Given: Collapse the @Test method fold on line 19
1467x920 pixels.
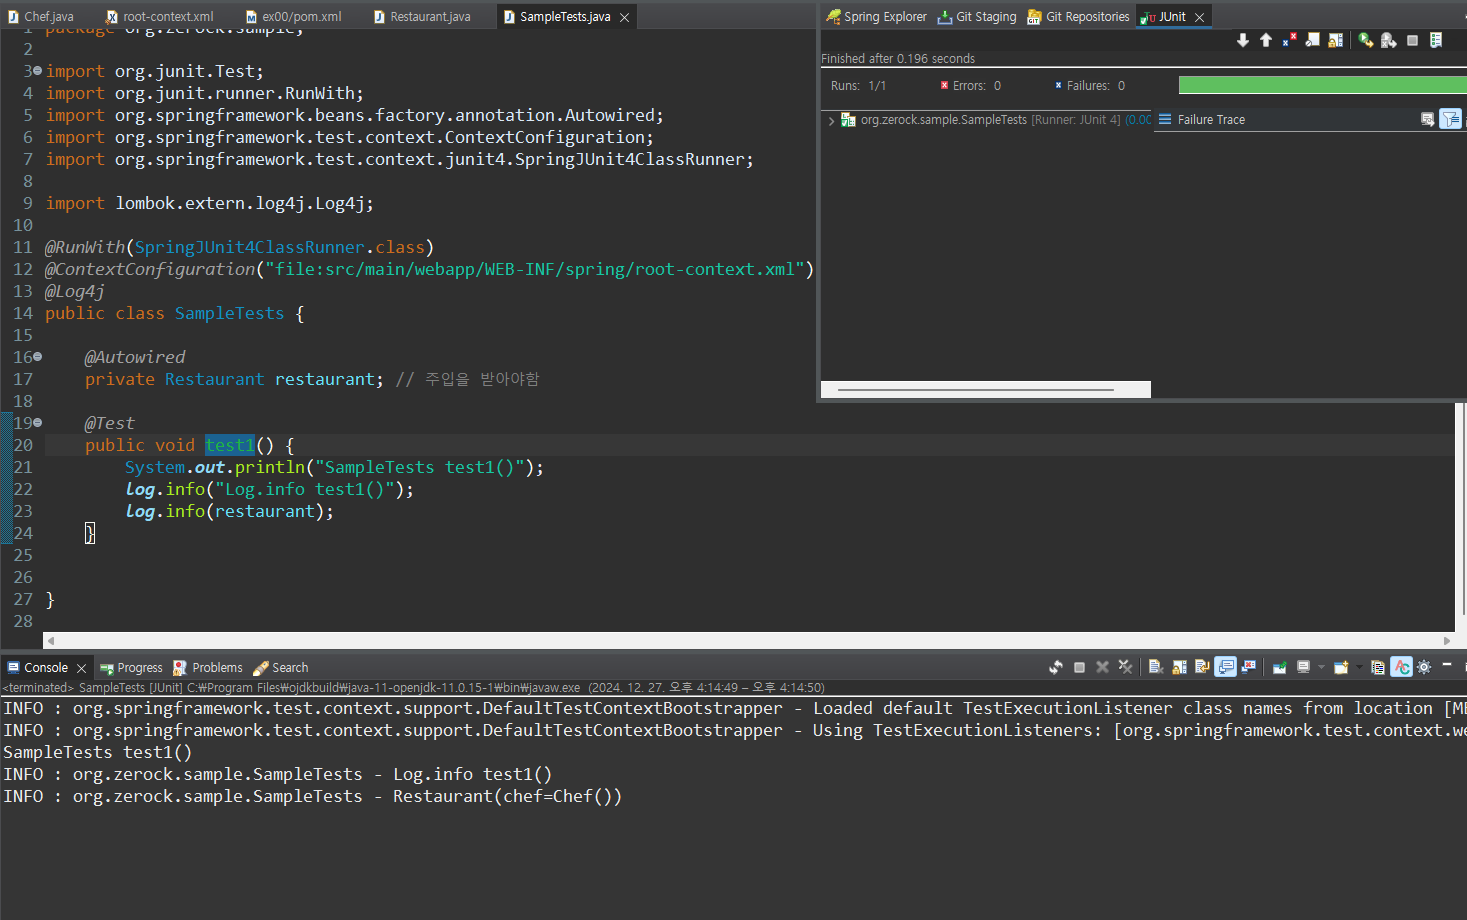Looking at the screenshot, I should [x=37, y=423].
